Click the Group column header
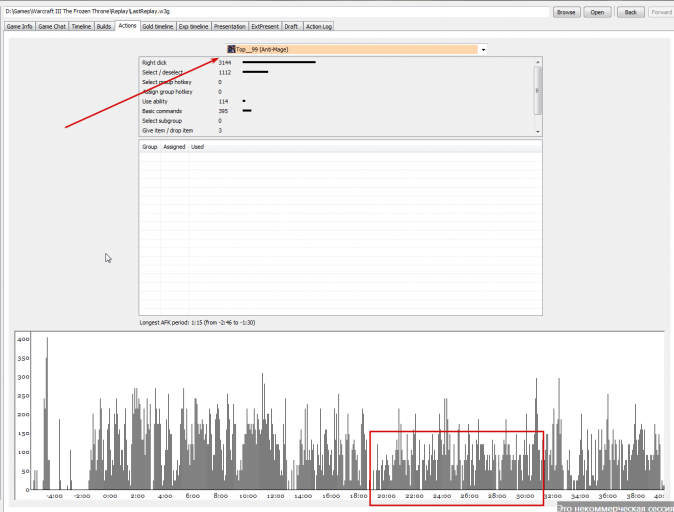Image resolution: width=674 pixels, height=512 pixels. pos(150,147)
